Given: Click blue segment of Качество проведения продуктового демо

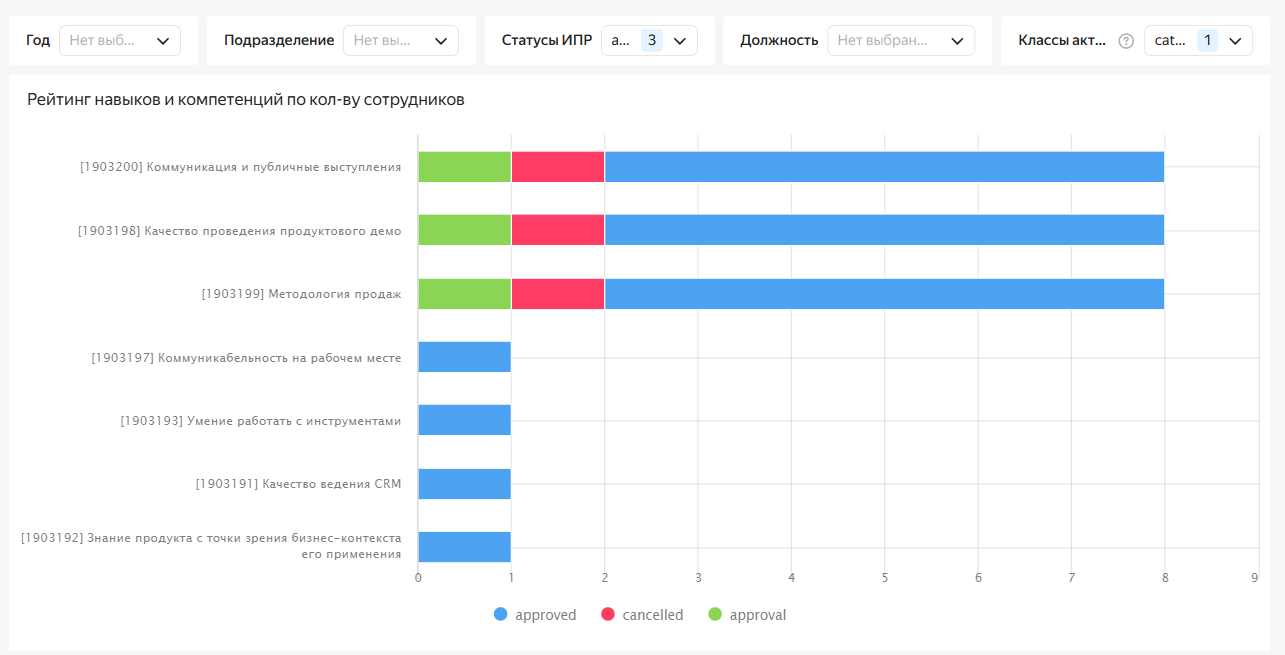Looking at the screenshot, I should (x=883, y=230).
